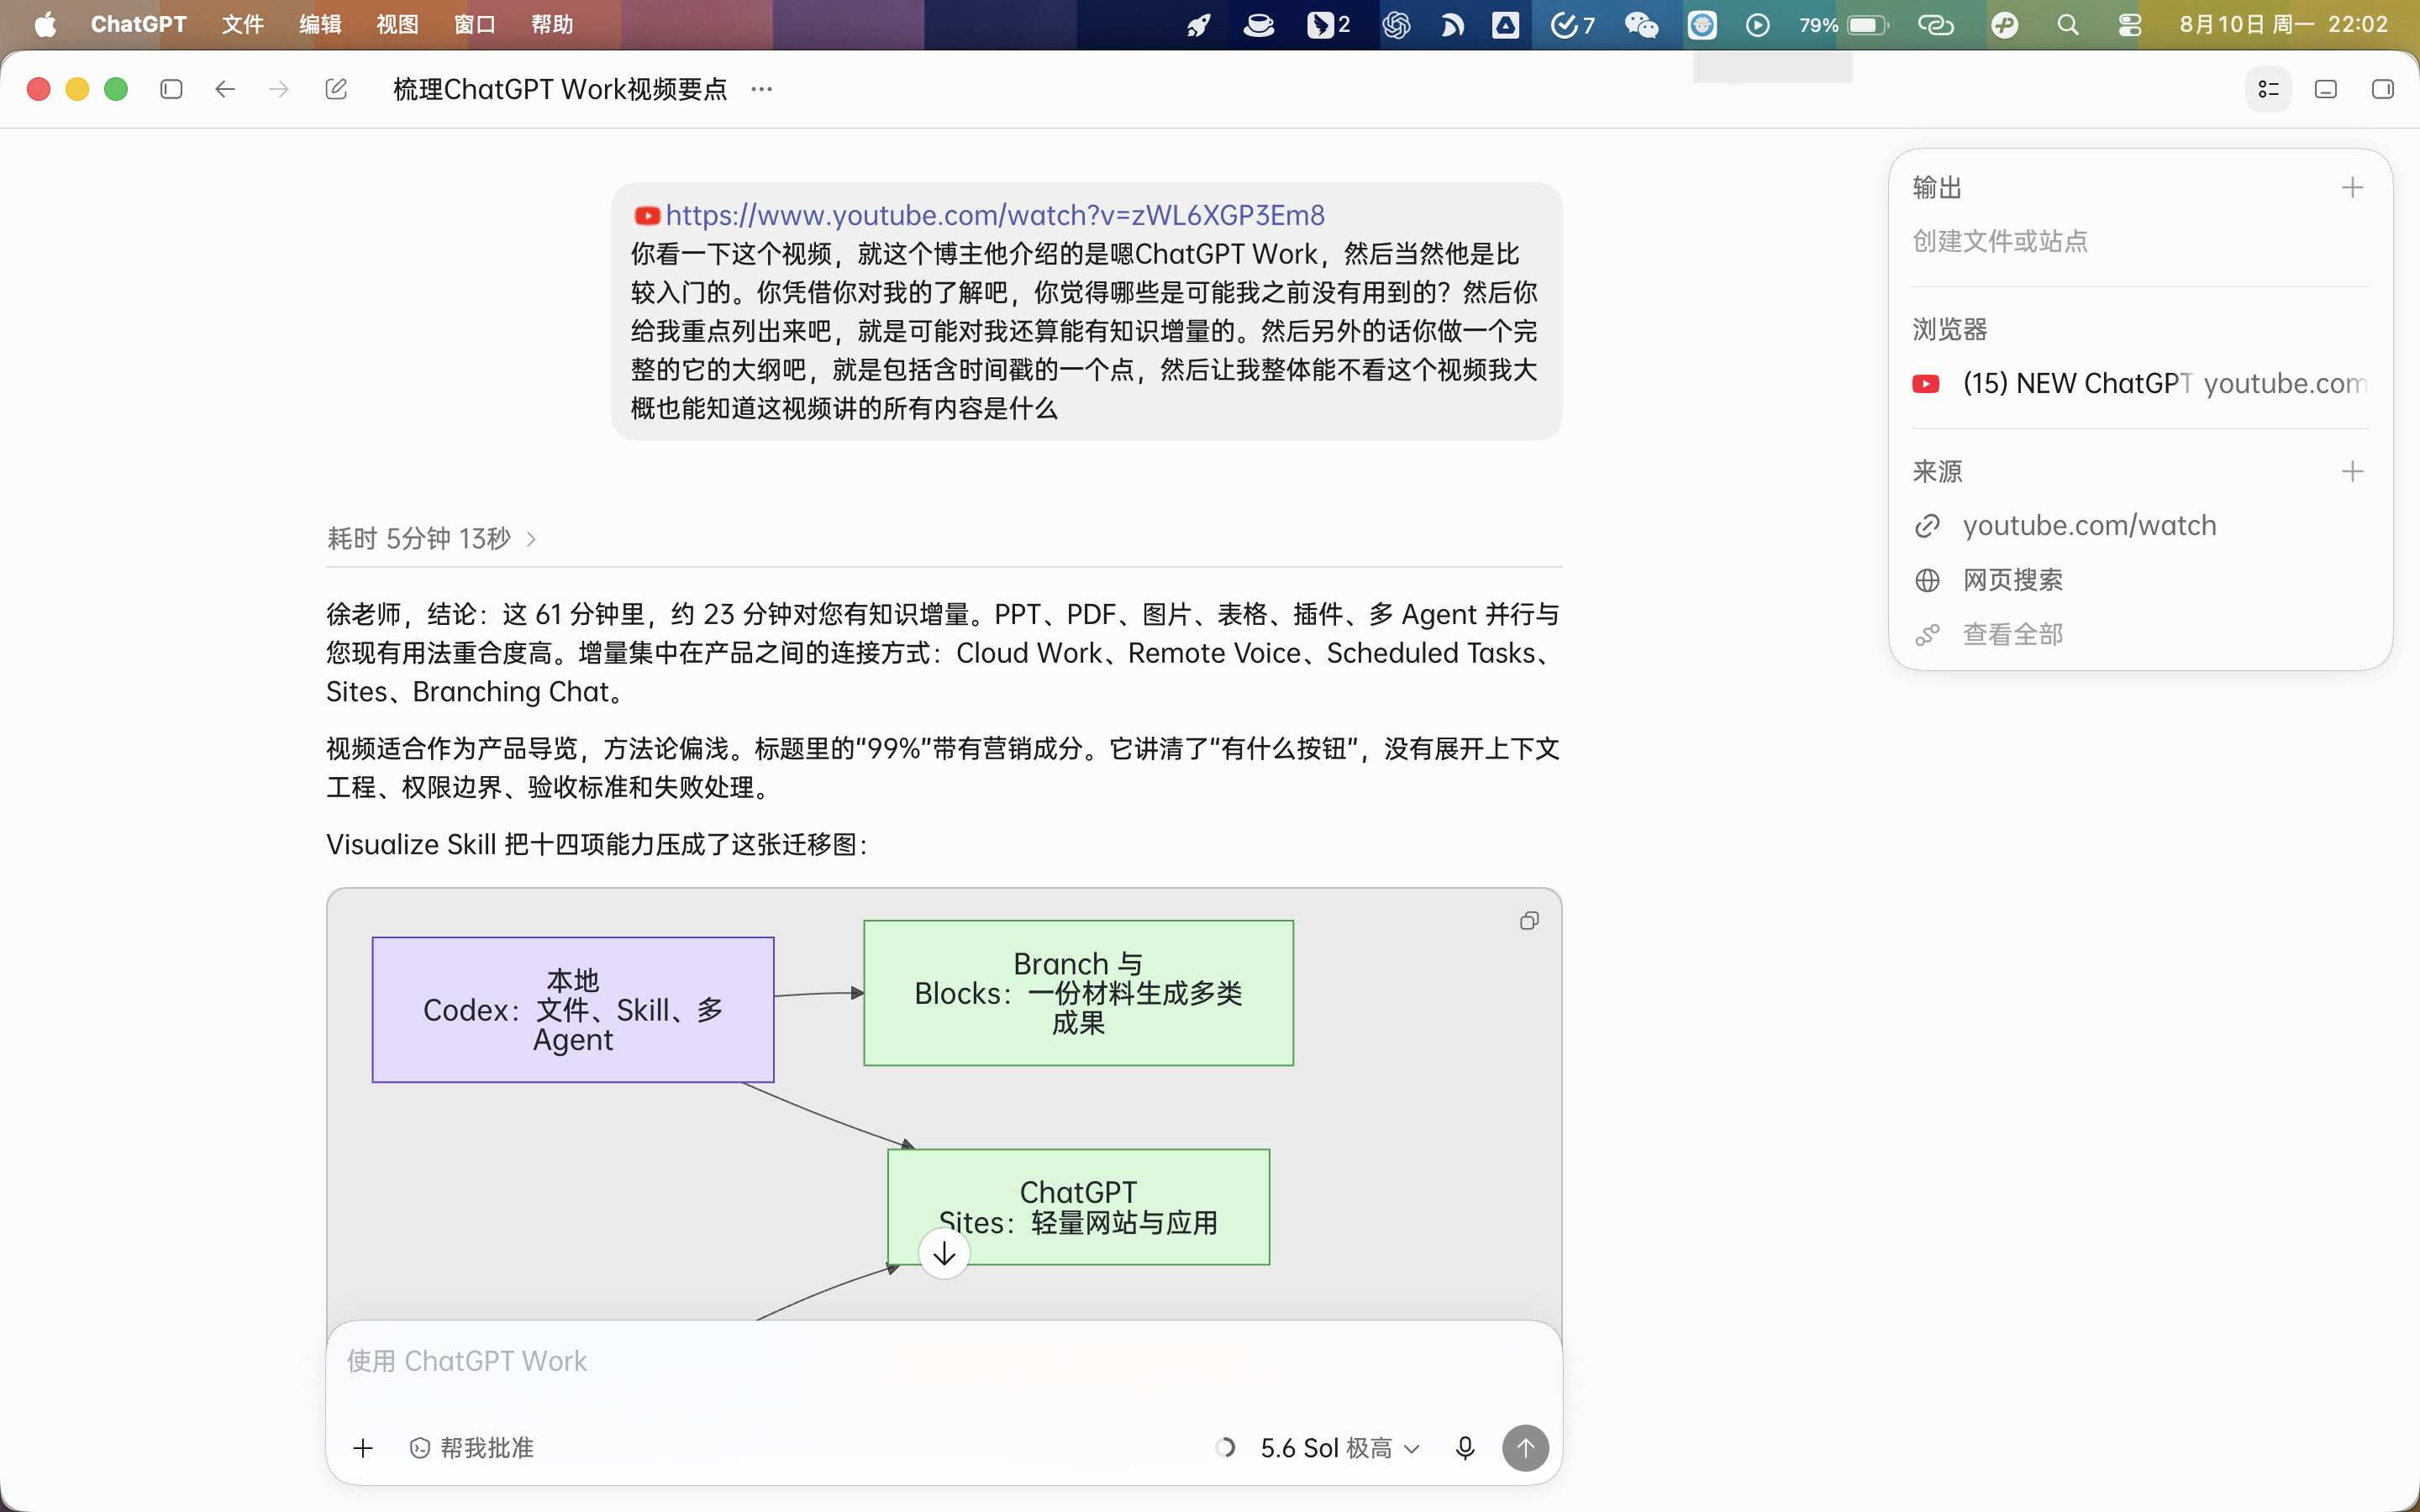Click the conversation title 梳理ChatGPT Work视频要点

[560, 89]
